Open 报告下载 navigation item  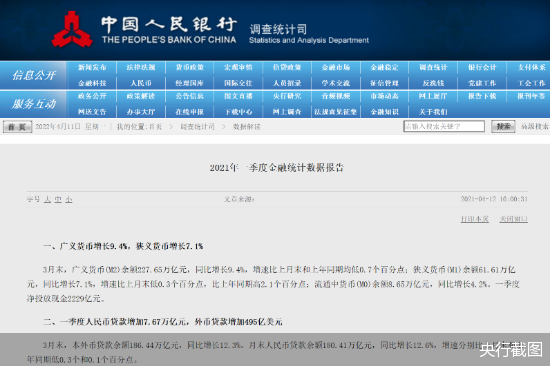click(482, 96)
